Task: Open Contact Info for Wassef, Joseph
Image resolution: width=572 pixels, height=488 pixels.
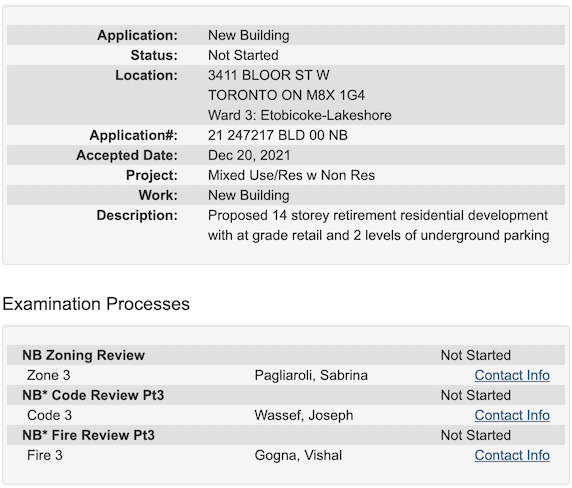Action: tap(512, 415)
